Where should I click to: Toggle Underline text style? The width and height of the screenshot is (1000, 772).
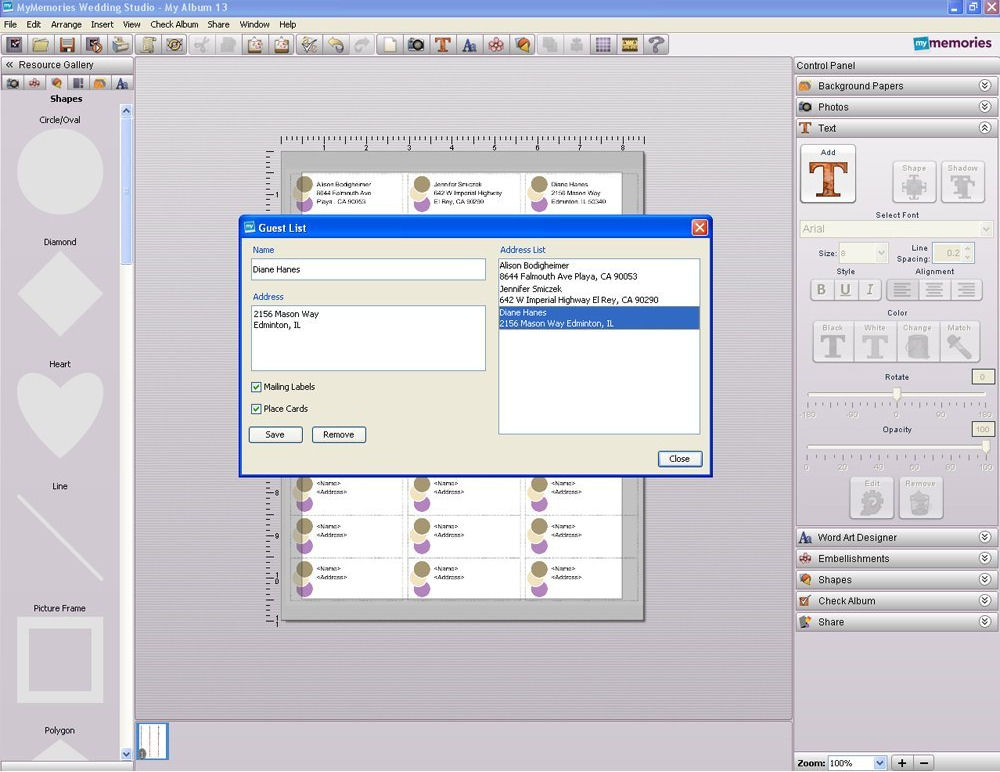pyautogui.click(x=845, y=290)
